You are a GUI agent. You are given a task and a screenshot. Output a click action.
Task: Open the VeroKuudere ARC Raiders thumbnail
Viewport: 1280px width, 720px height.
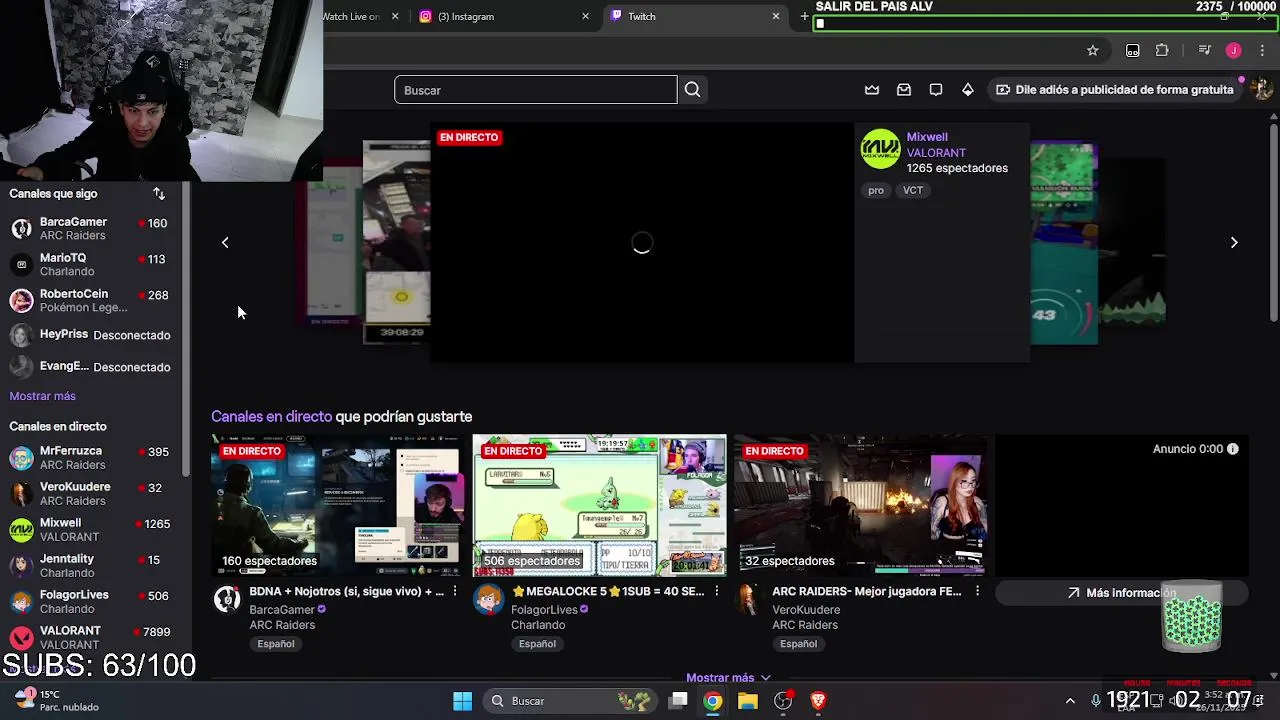tap(861, 505)
